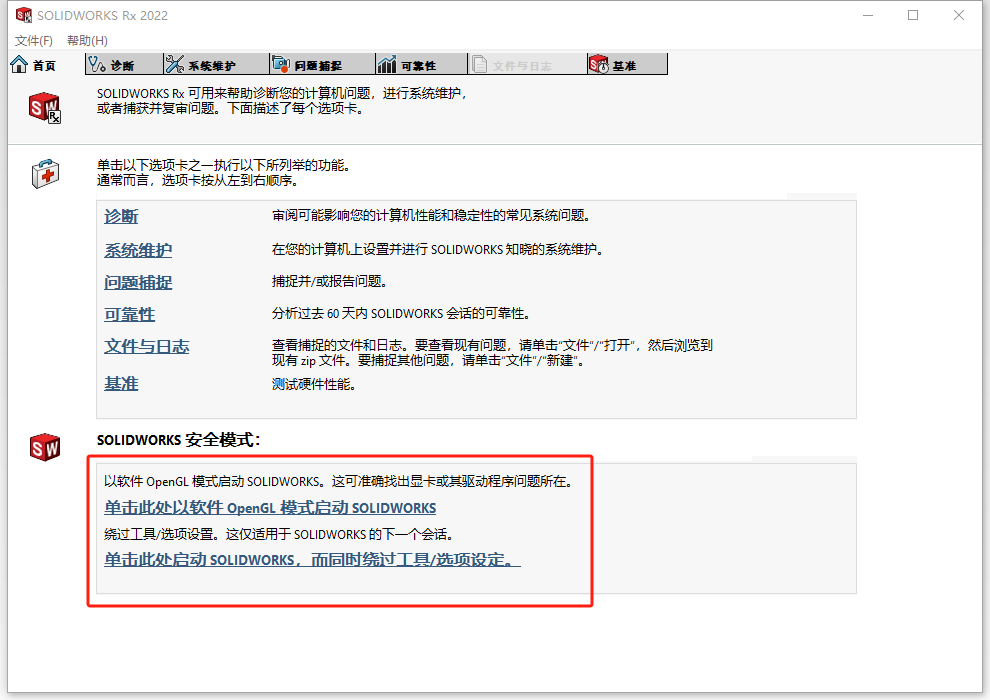Click the 系统维护 wrench tab icon
The height and width of the screenshot is (700, 990).
pos(175,63)
